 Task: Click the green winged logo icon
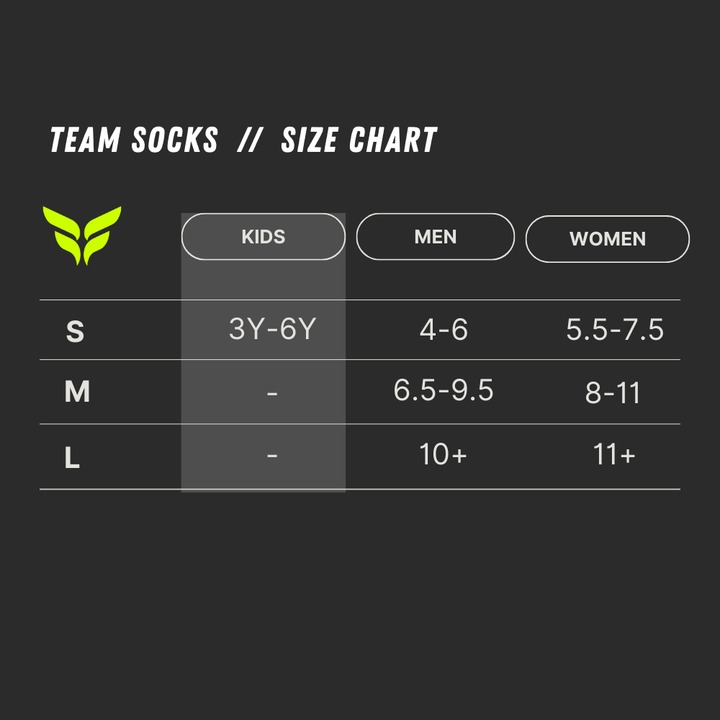[x=82, y=235]
